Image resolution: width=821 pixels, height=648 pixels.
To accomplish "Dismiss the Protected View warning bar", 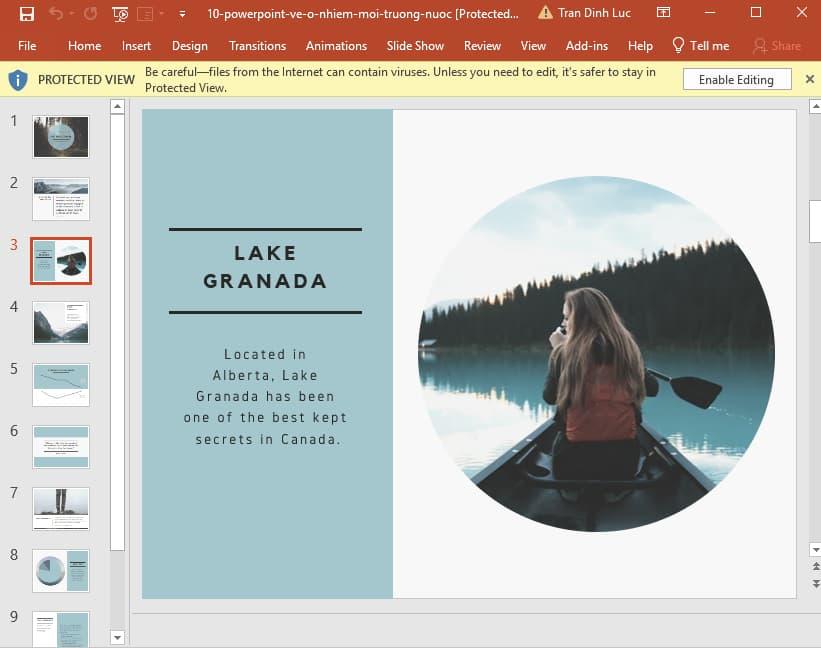I will pyautogui.click(x=810, y=78).
